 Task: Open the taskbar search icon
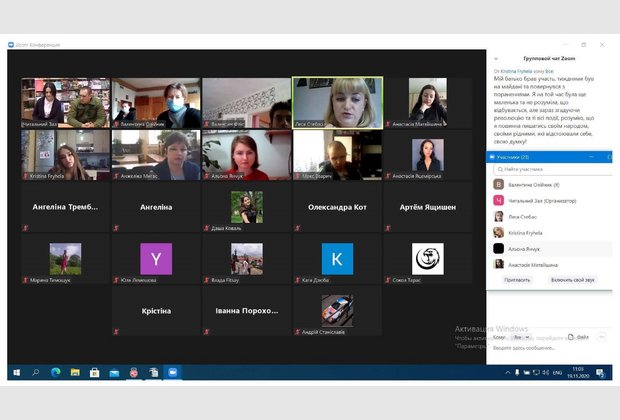pyautogui.click(x=36, y=372)
